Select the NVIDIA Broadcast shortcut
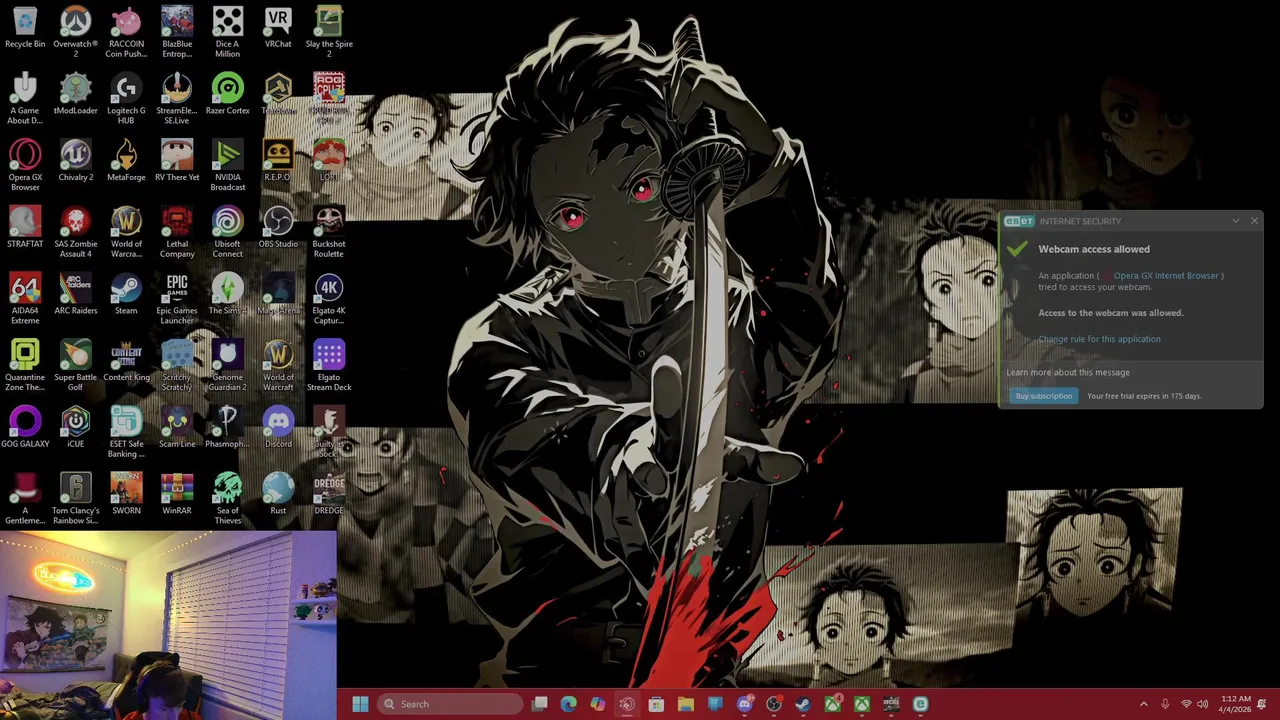 (228, 165)
